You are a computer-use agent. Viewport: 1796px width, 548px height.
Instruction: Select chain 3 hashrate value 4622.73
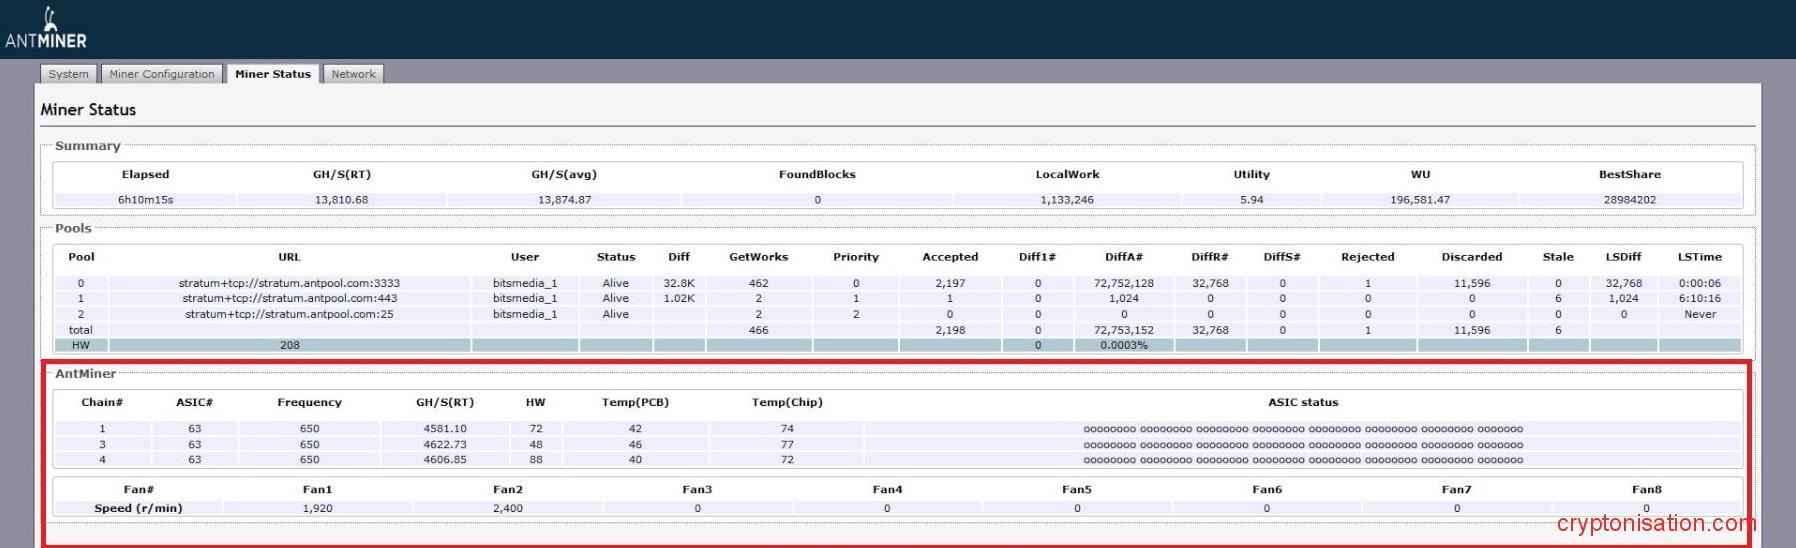(445, 444)
